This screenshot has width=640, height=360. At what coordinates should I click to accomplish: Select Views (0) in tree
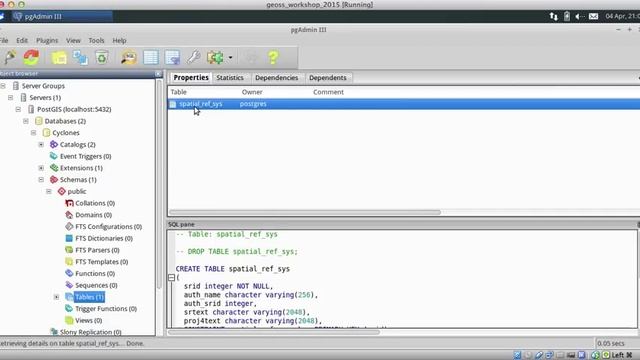[x=89, y=320]
